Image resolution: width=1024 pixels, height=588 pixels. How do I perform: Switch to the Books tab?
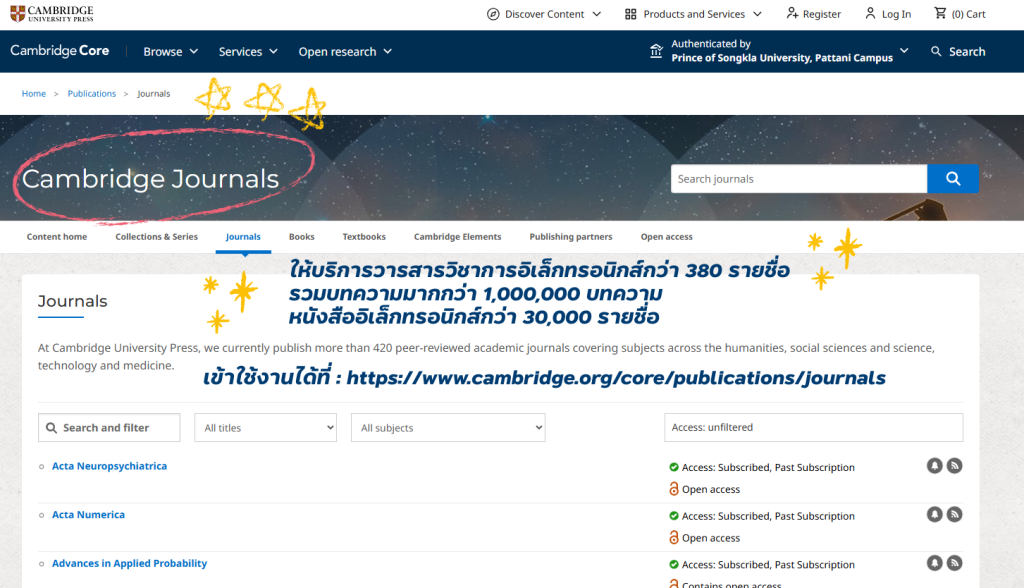pos(301,237)
